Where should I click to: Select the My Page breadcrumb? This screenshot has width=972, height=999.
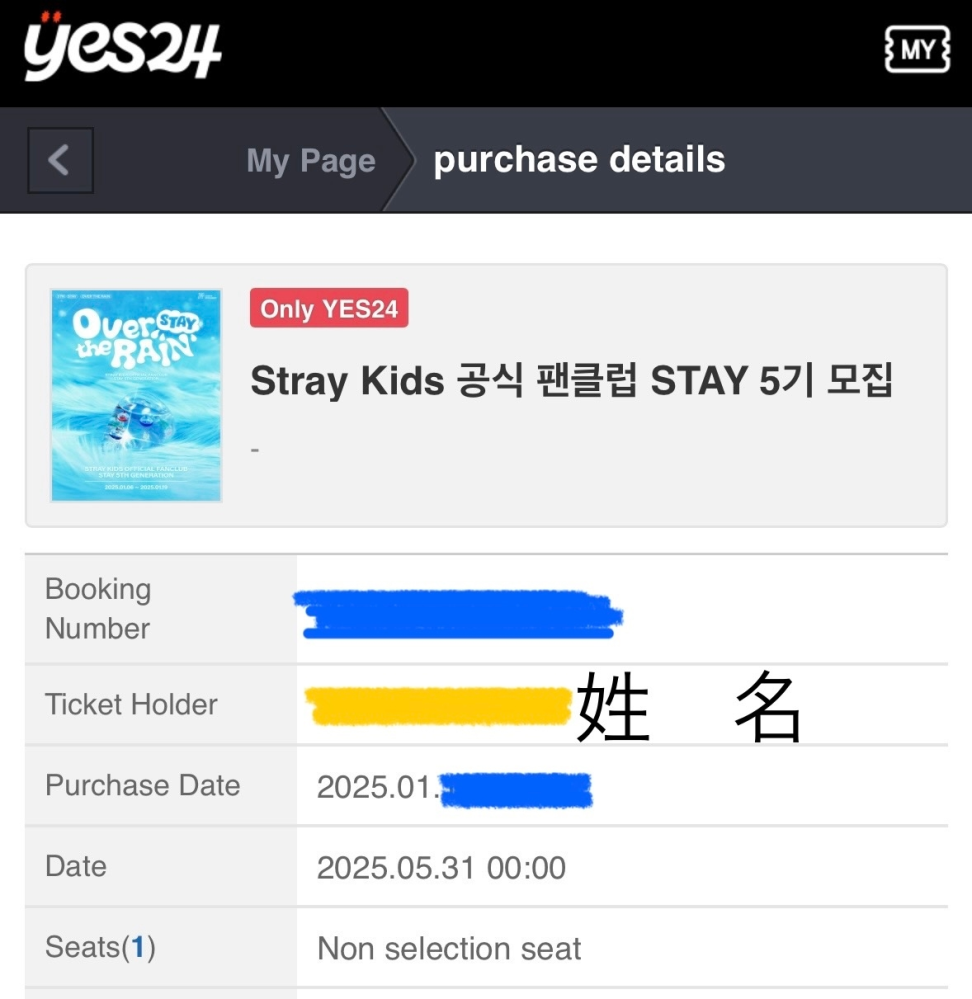click(311, 161)
